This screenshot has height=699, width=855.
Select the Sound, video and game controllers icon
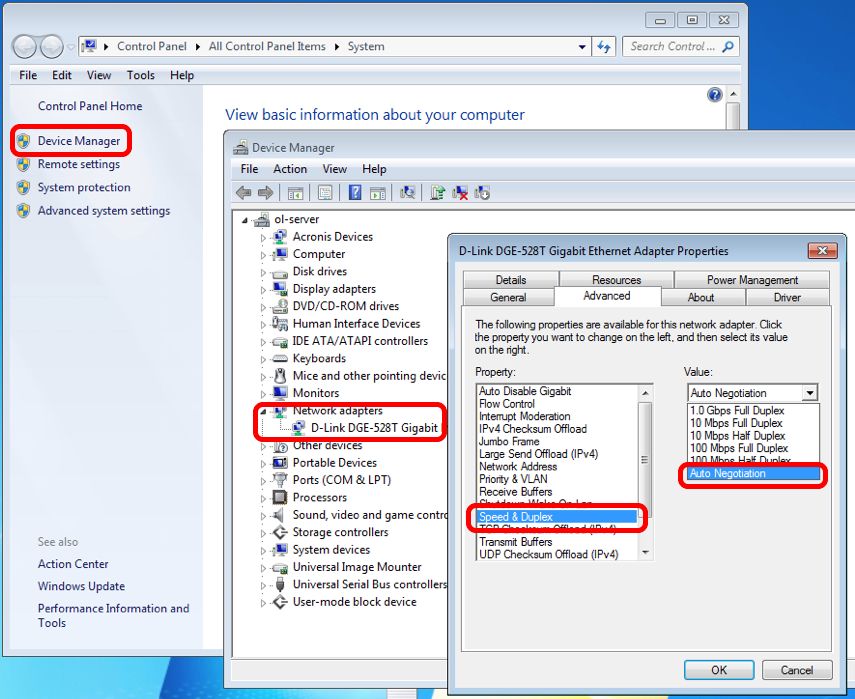pos(279,515)
